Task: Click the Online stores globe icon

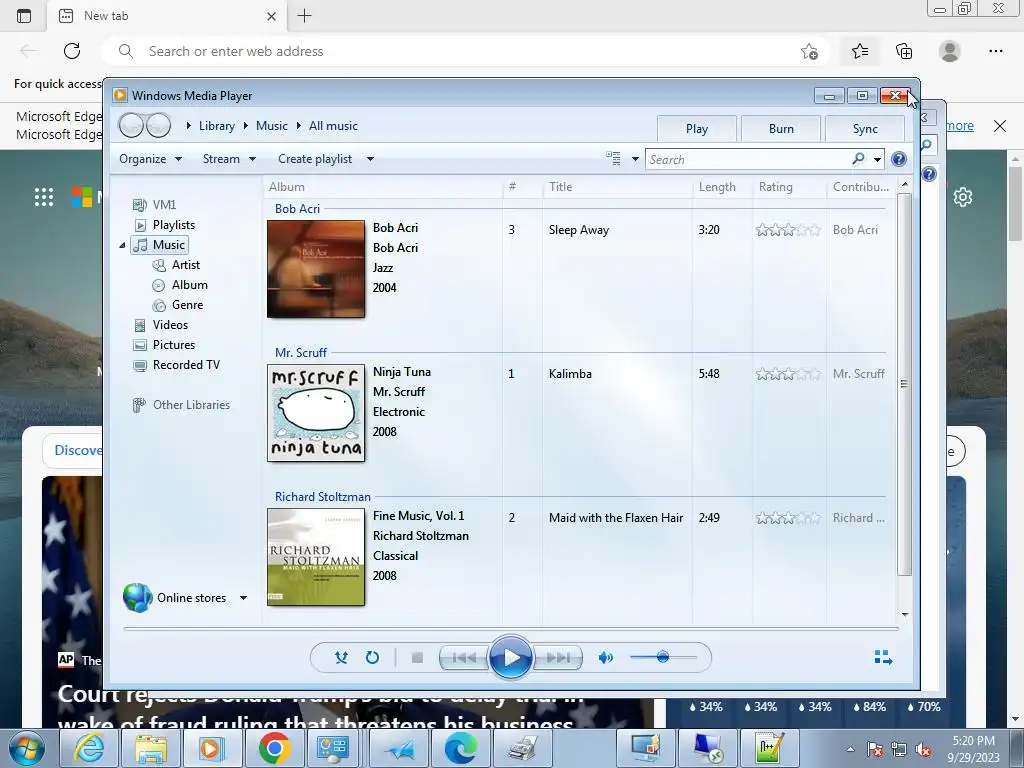Action: [138, 597]
